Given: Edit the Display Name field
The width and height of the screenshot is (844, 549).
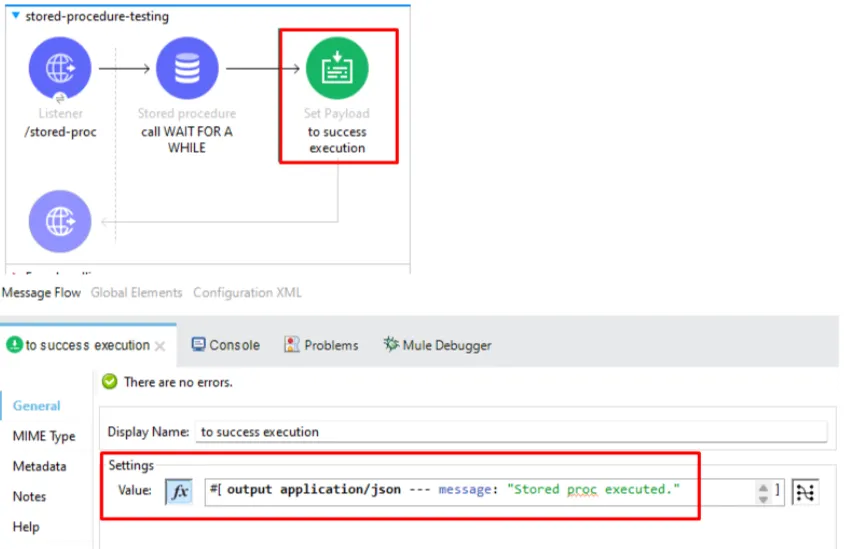Looking at the screenshot, I should point(511,432).
